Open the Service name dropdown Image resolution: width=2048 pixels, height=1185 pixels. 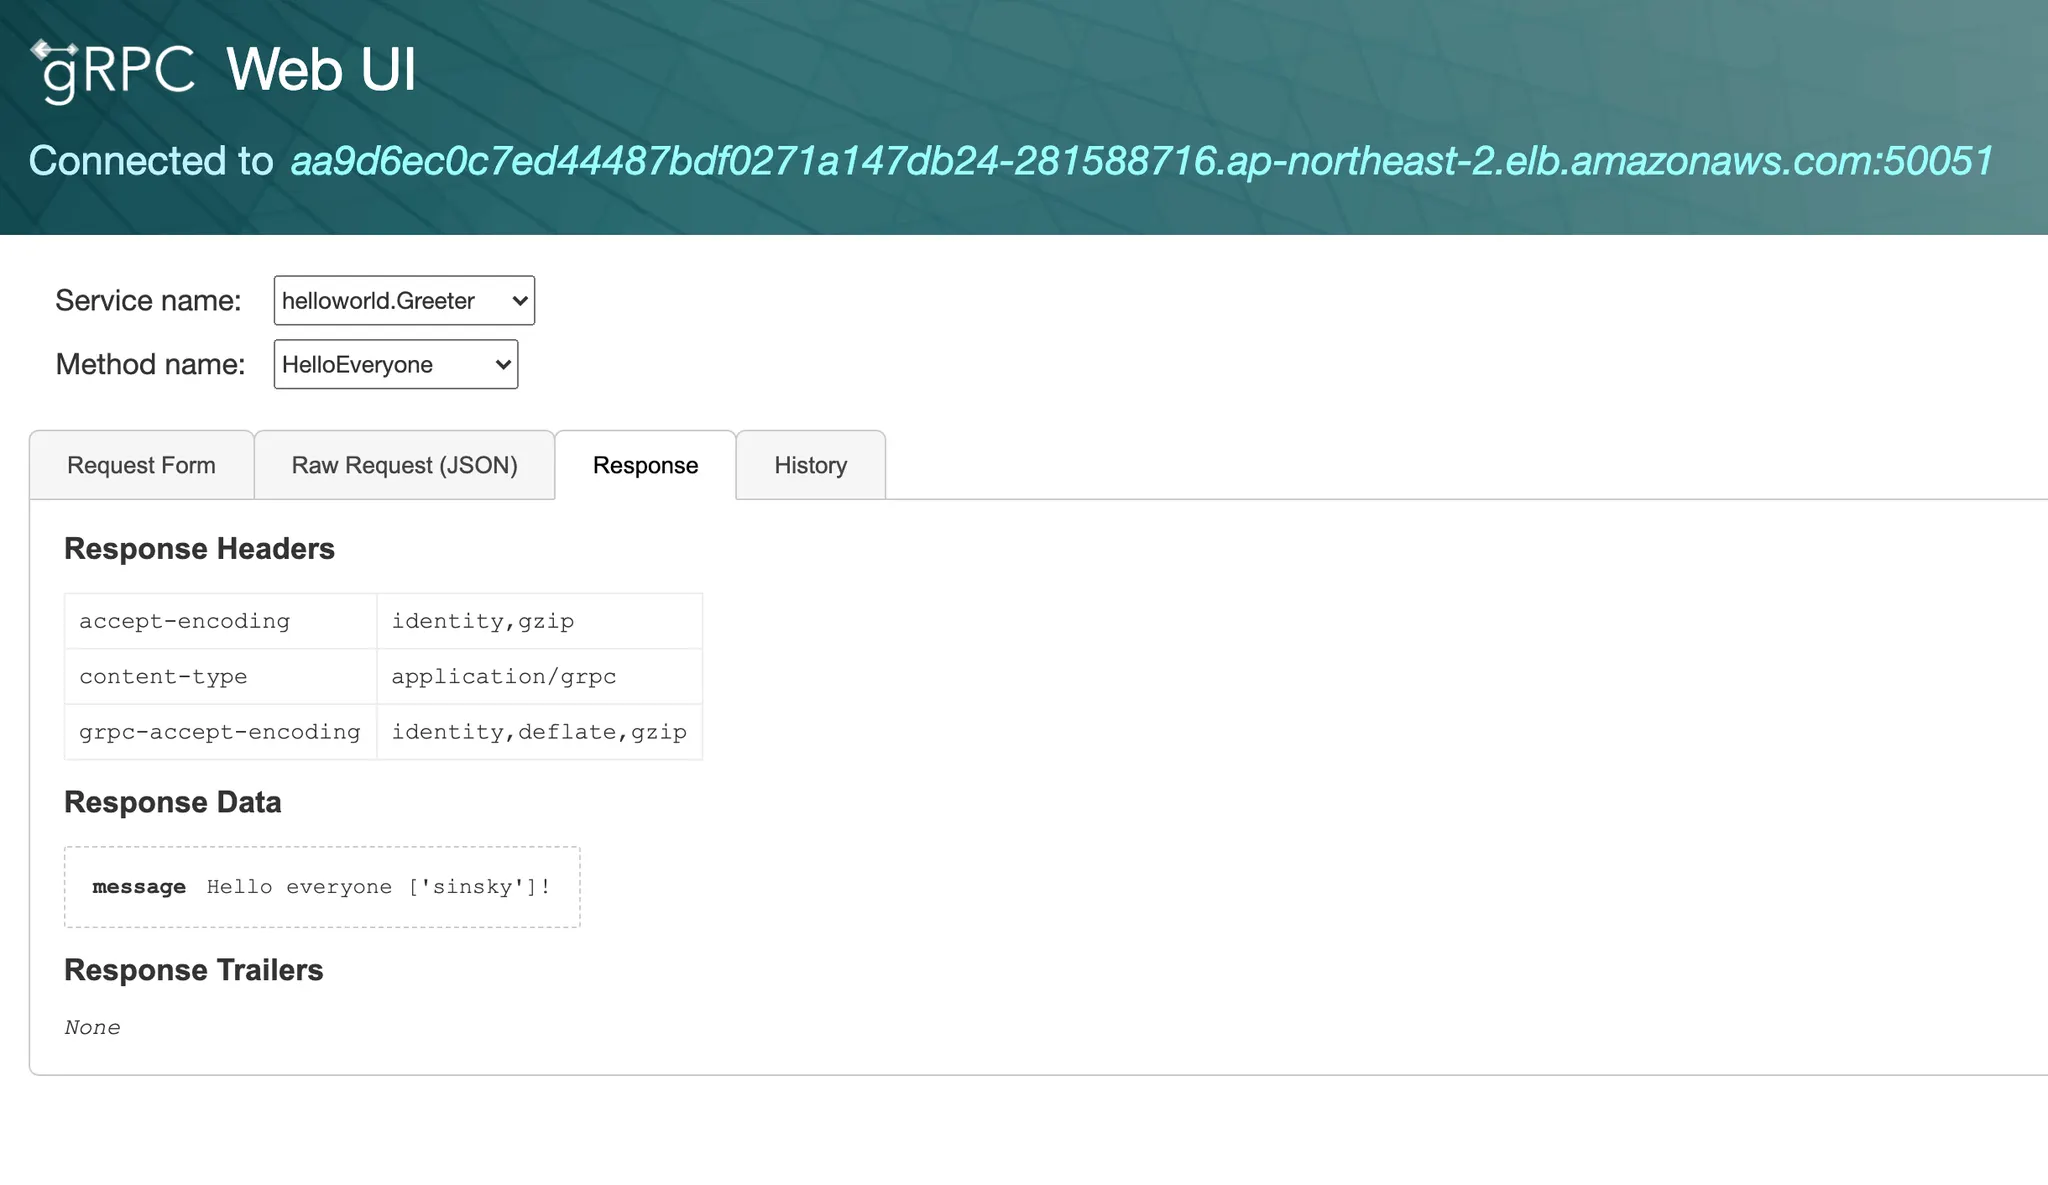click(x=403, y=301)
